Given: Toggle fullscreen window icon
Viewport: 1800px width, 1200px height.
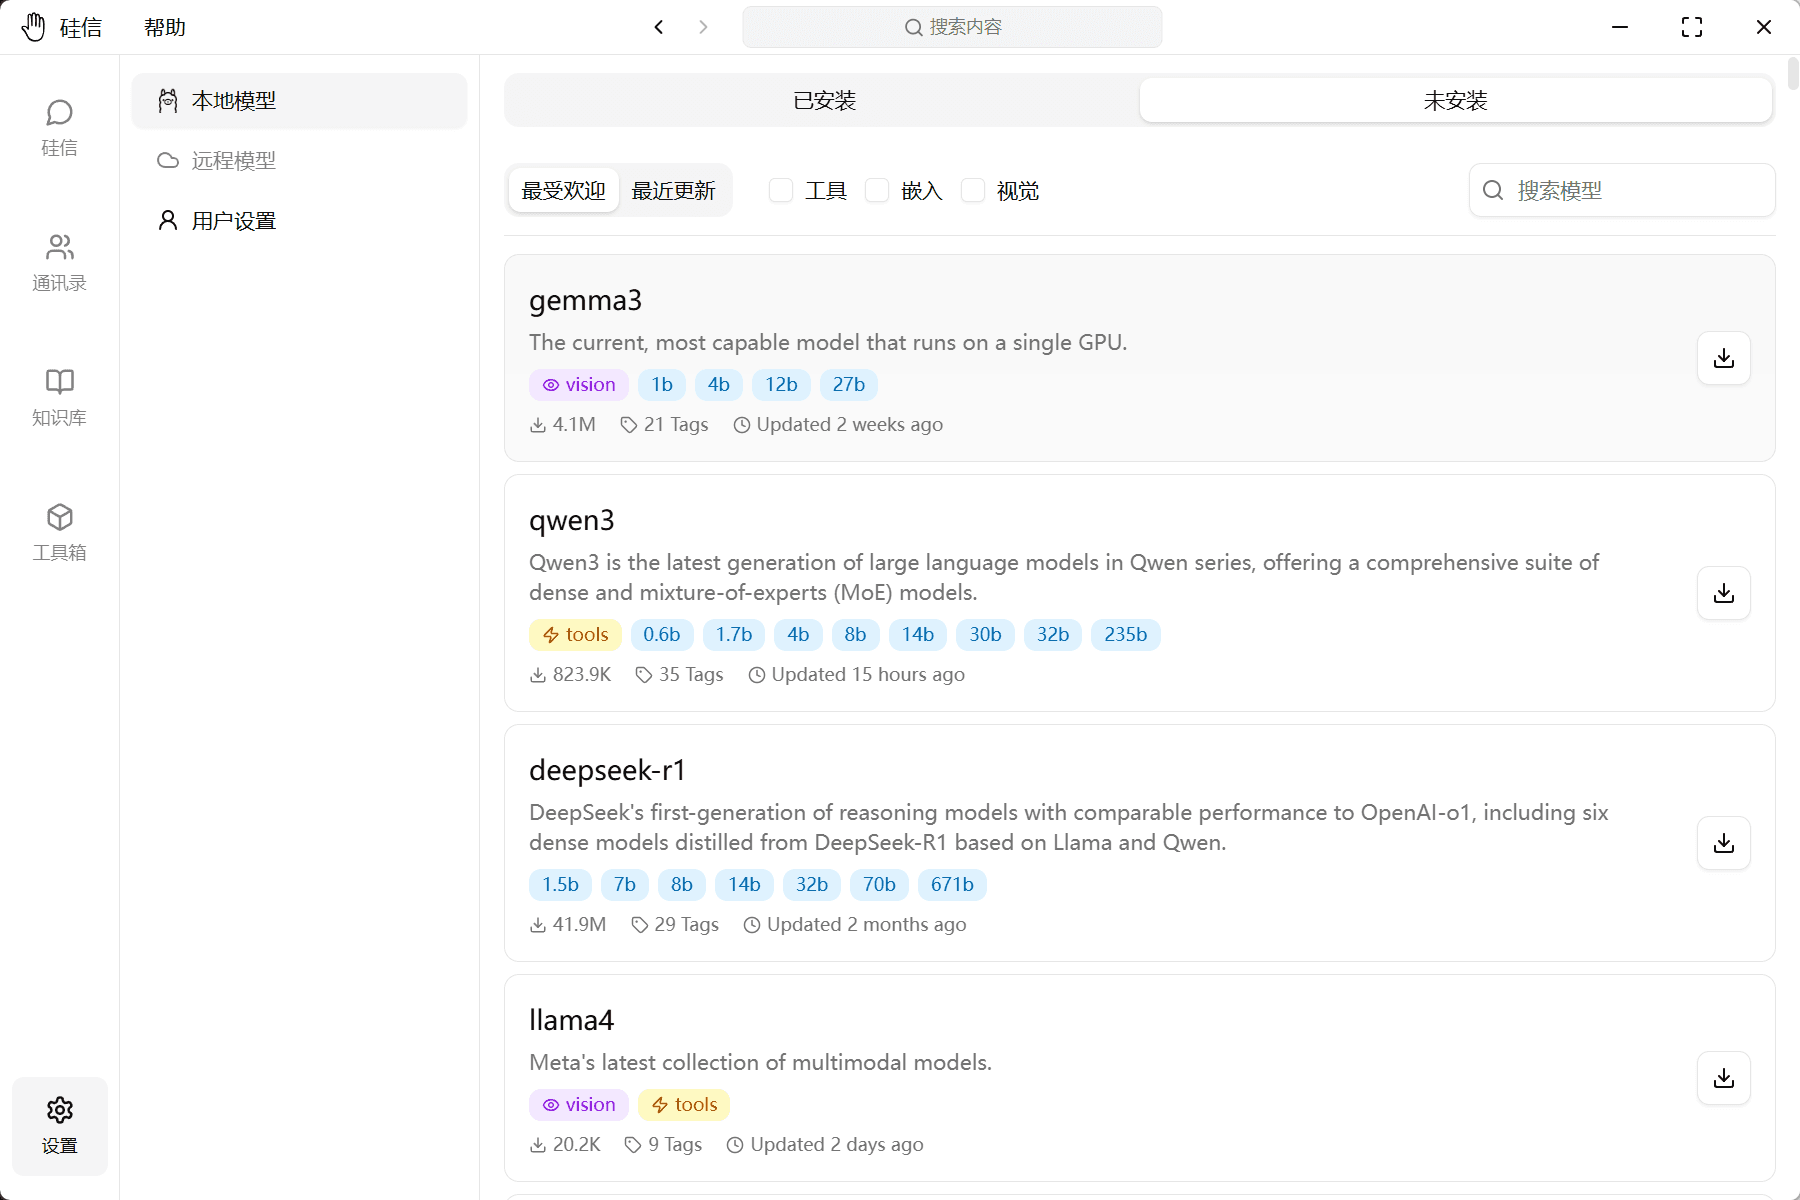Looking at the screenshot, I should [x=1692, y=27].
